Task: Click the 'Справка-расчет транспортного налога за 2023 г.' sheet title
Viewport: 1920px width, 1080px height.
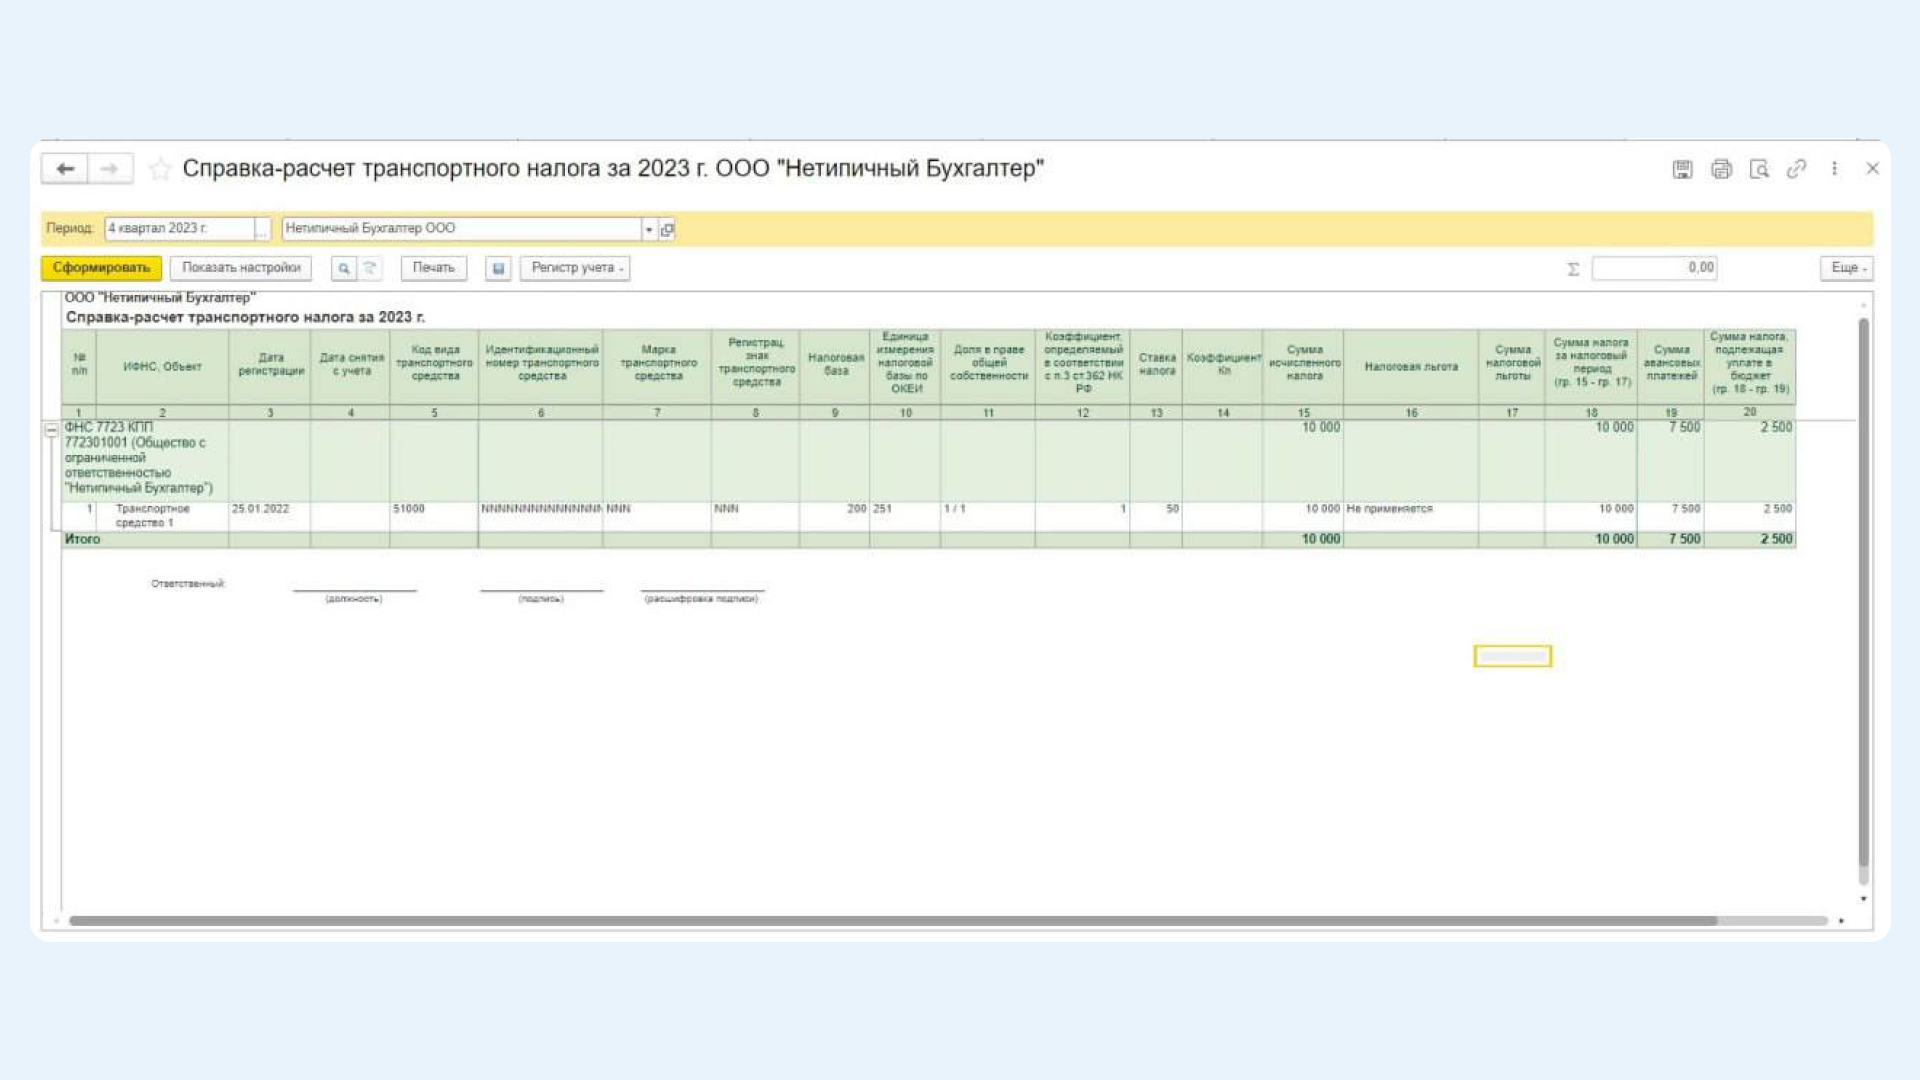Action: (x=245, y=317)
